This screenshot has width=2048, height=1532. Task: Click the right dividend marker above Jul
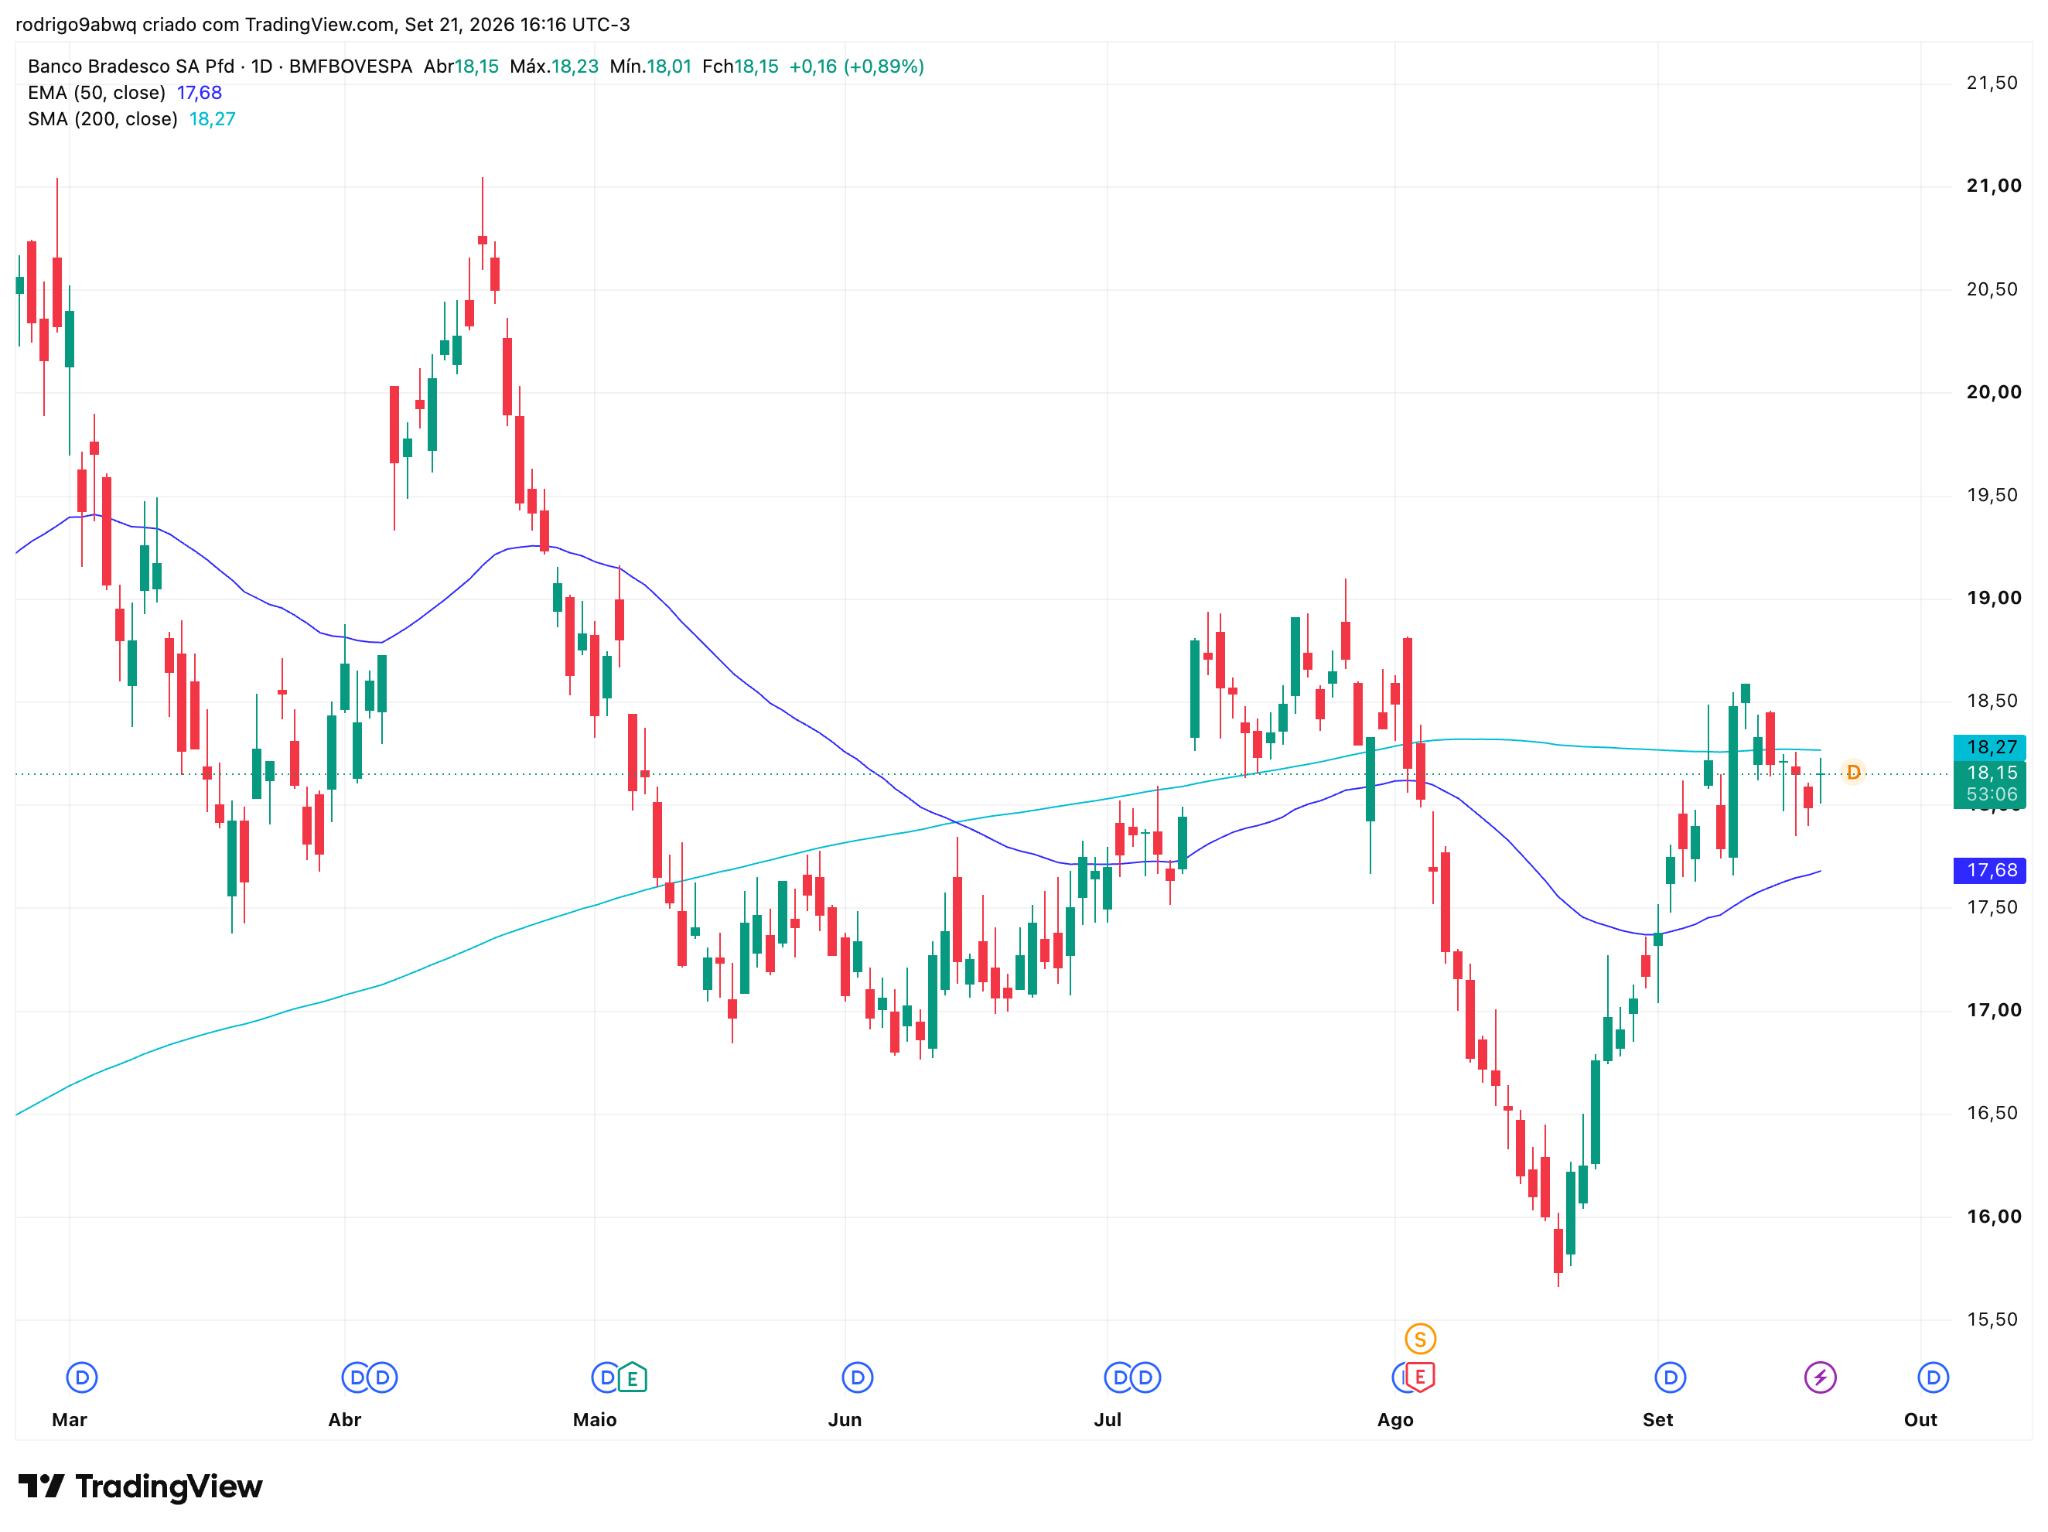point(1146,1378)
